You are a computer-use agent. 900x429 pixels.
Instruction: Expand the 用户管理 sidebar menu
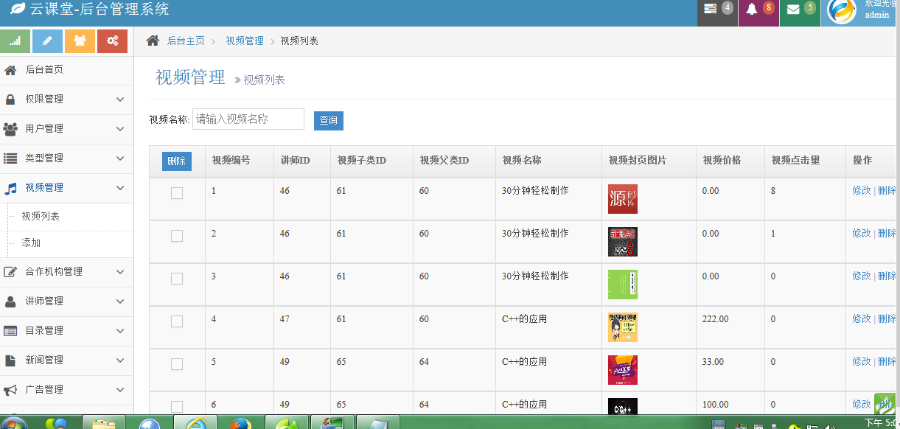tap(66, 128)
